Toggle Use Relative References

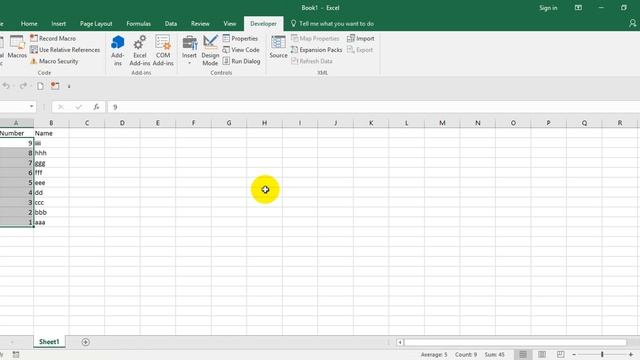tap(65, 50)
